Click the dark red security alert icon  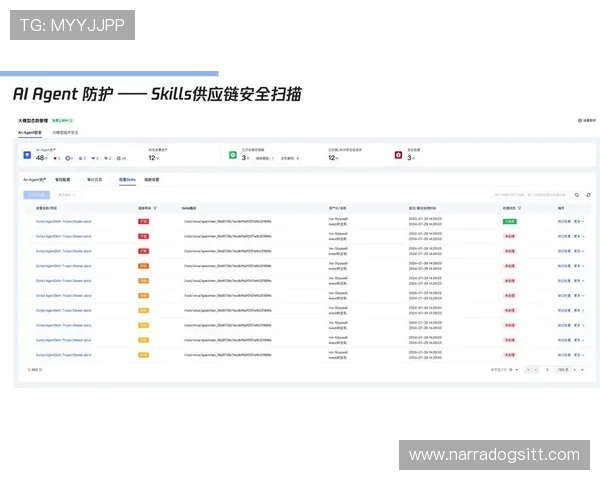398,155
